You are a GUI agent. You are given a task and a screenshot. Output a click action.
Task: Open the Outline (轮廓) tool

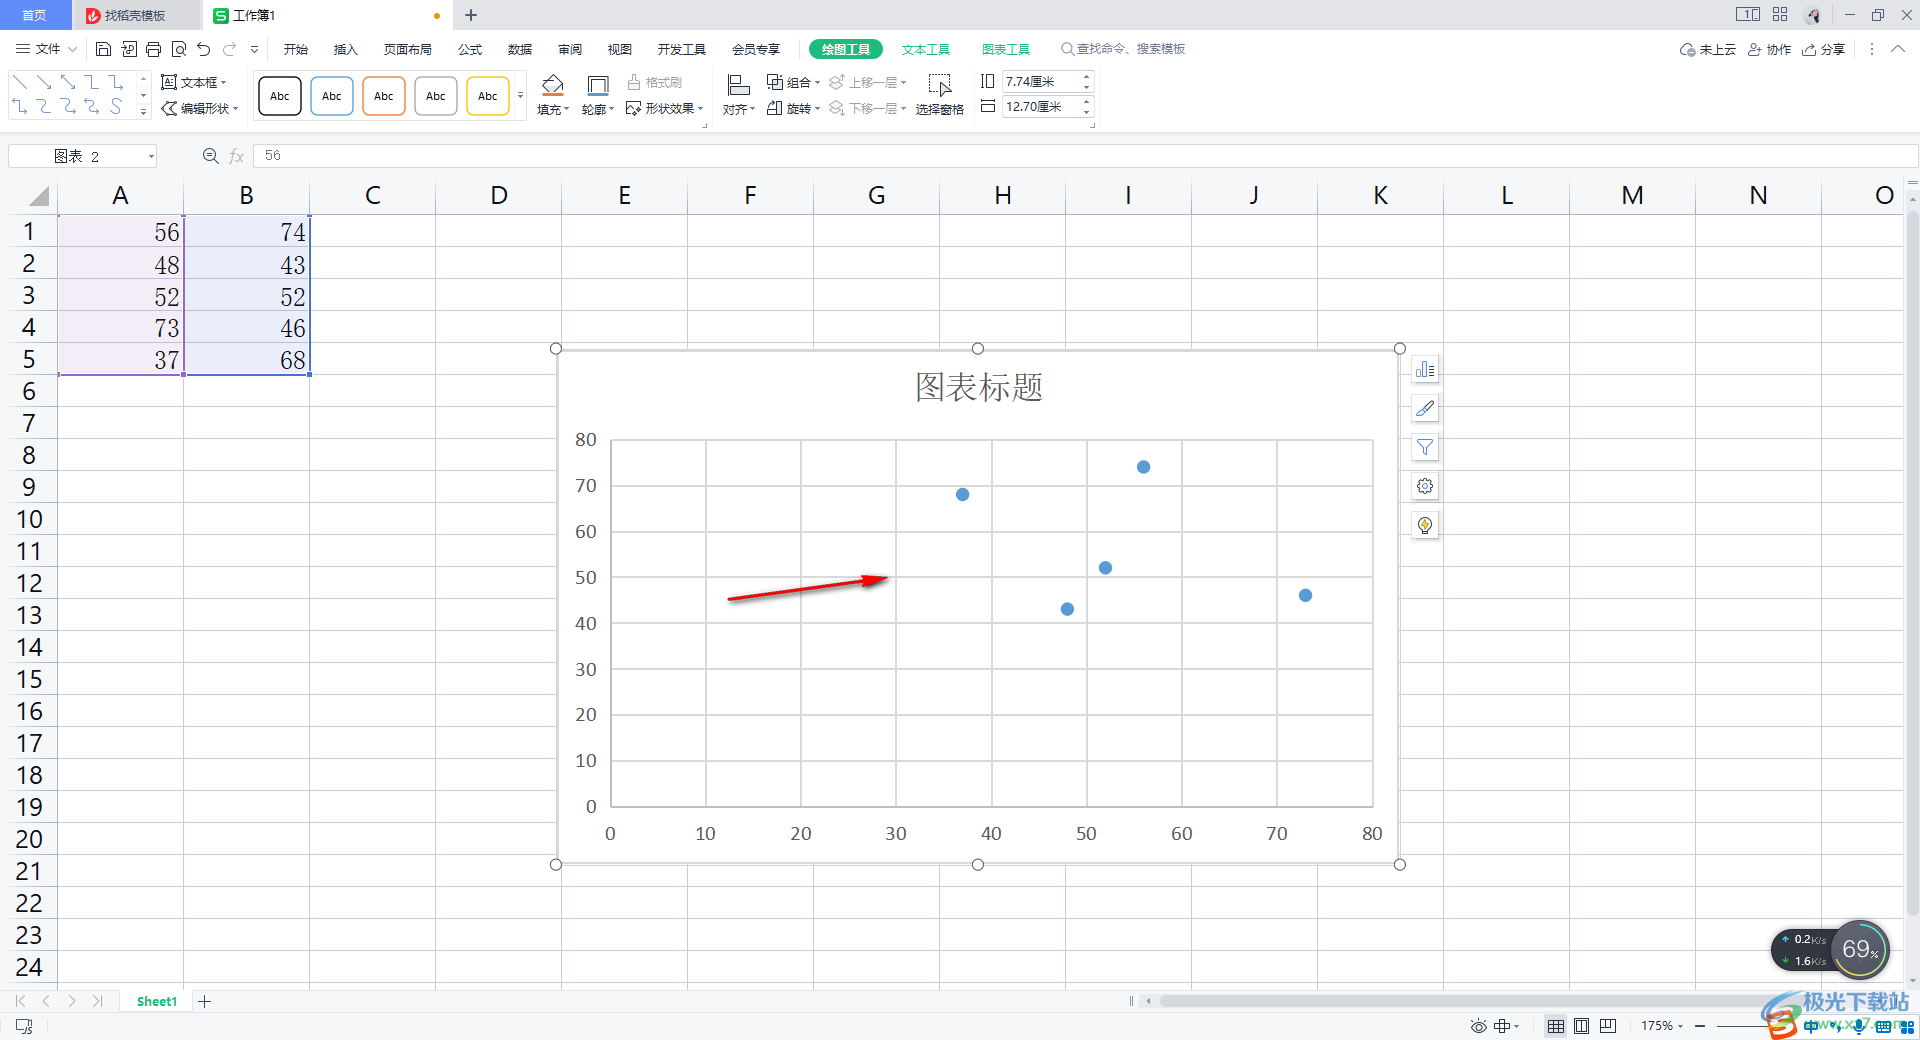[x=597, y=95]
